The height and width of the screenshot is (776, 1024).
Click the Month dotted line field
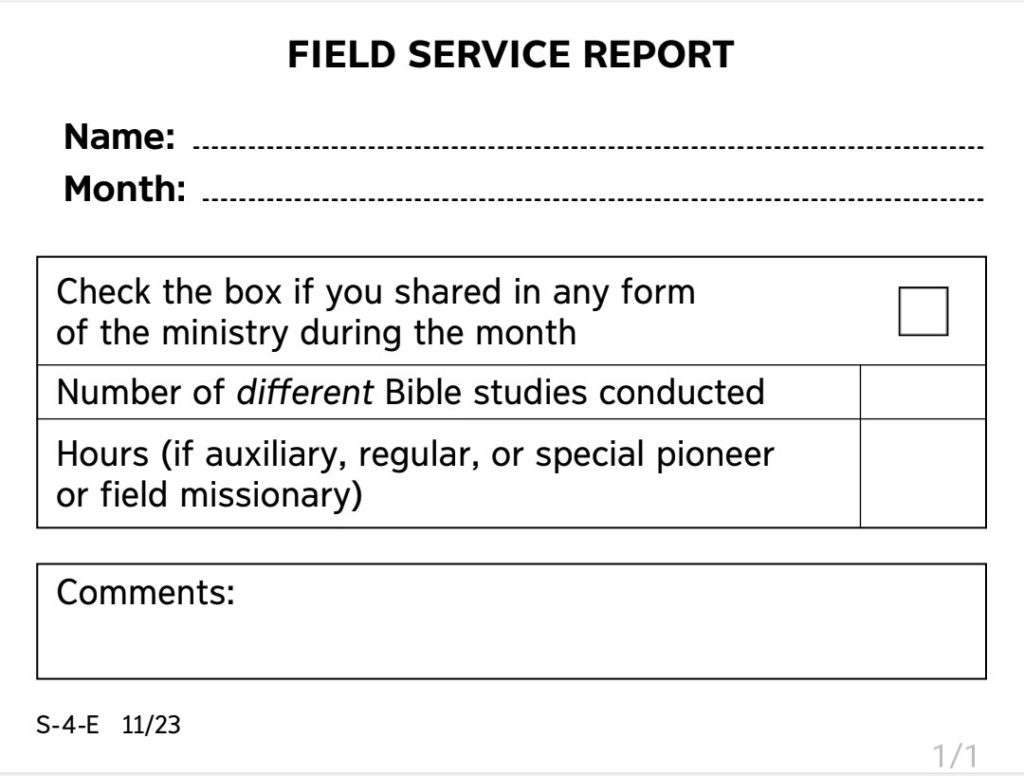coord(593,198)
